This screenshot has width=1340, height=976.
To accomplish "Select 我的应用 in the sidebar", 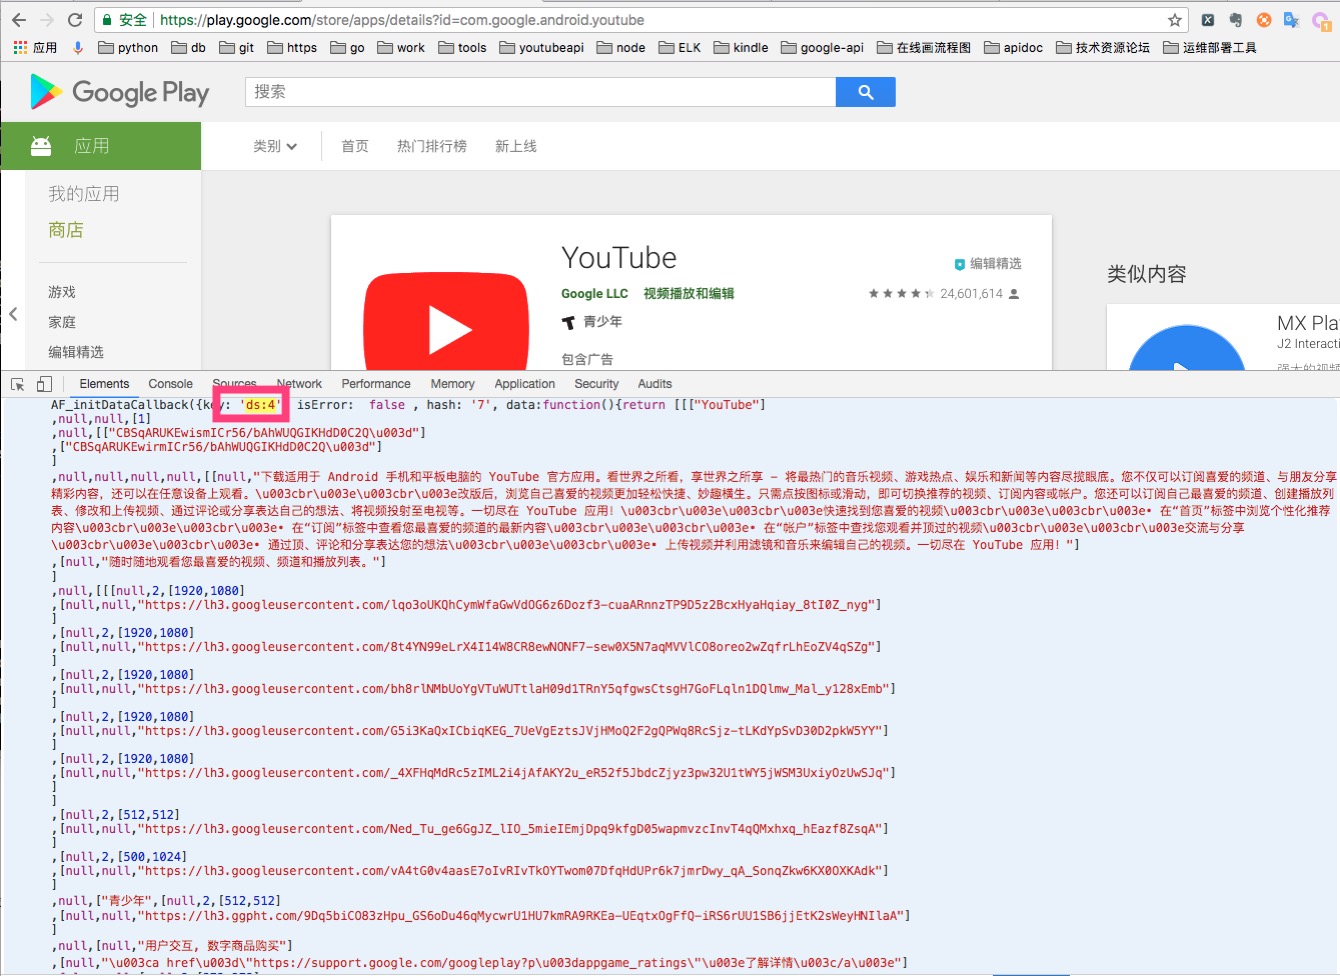I will coord(84,194).
